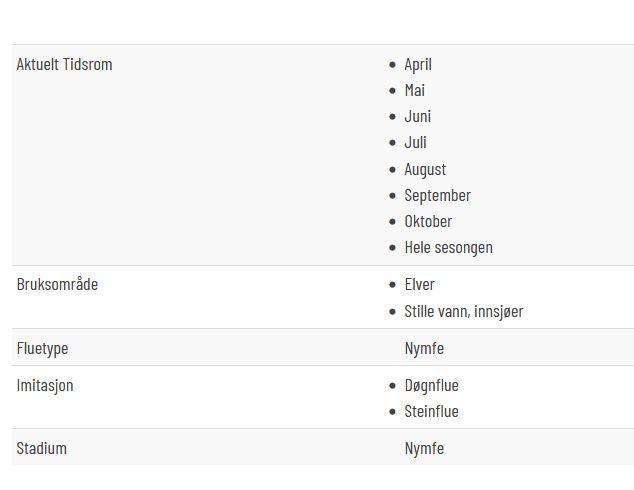Select Nymfe value in Stadium row
Image resolution: width=634 pixels, height=490 pixels.
coord(424,449)
